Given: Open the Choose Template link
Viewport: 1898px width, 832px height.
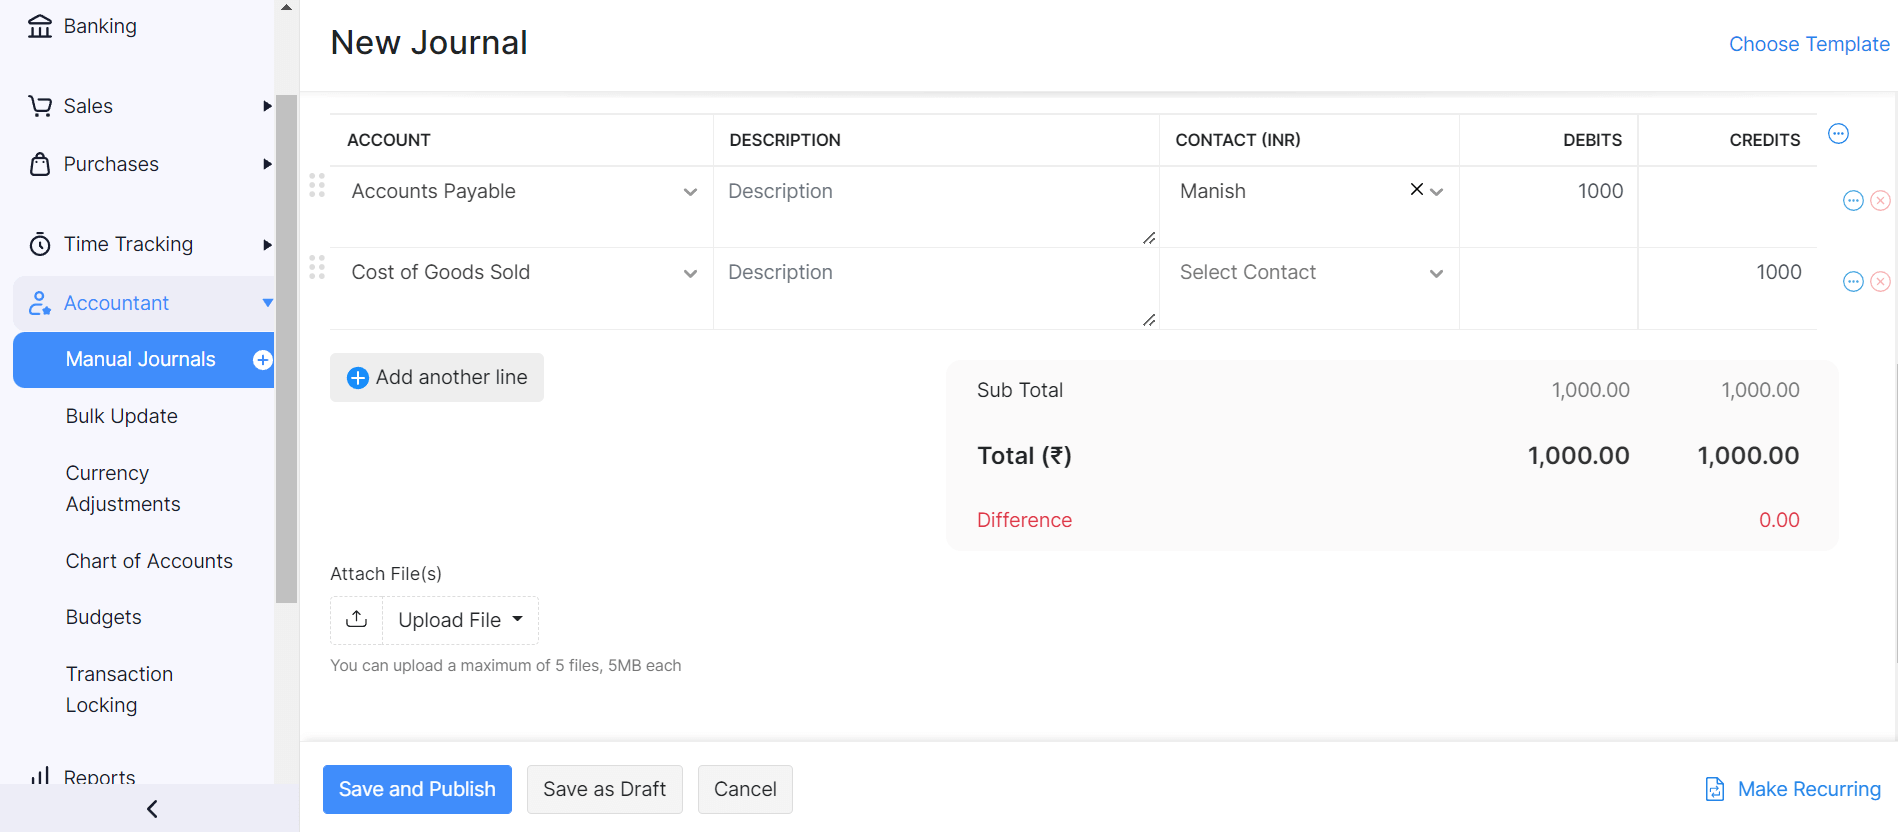Looking at the screenshot, I should click(x=1809, y=44).
